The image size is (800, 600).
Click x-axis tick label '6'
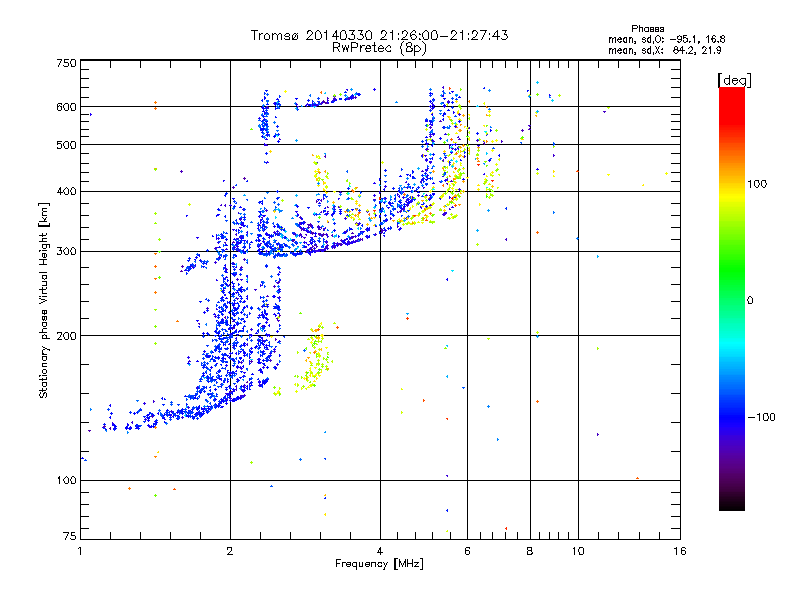tap(467, 551)
